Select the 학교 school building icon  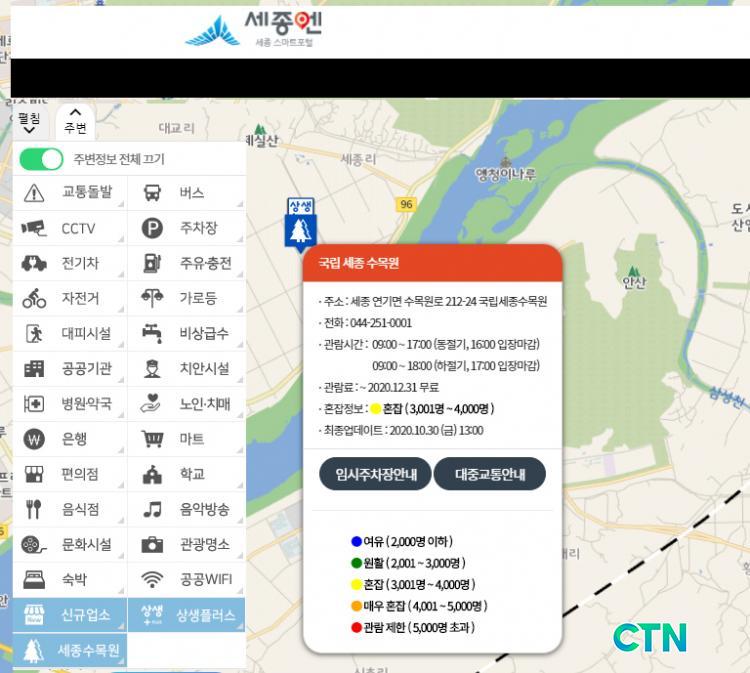point(152,474)
